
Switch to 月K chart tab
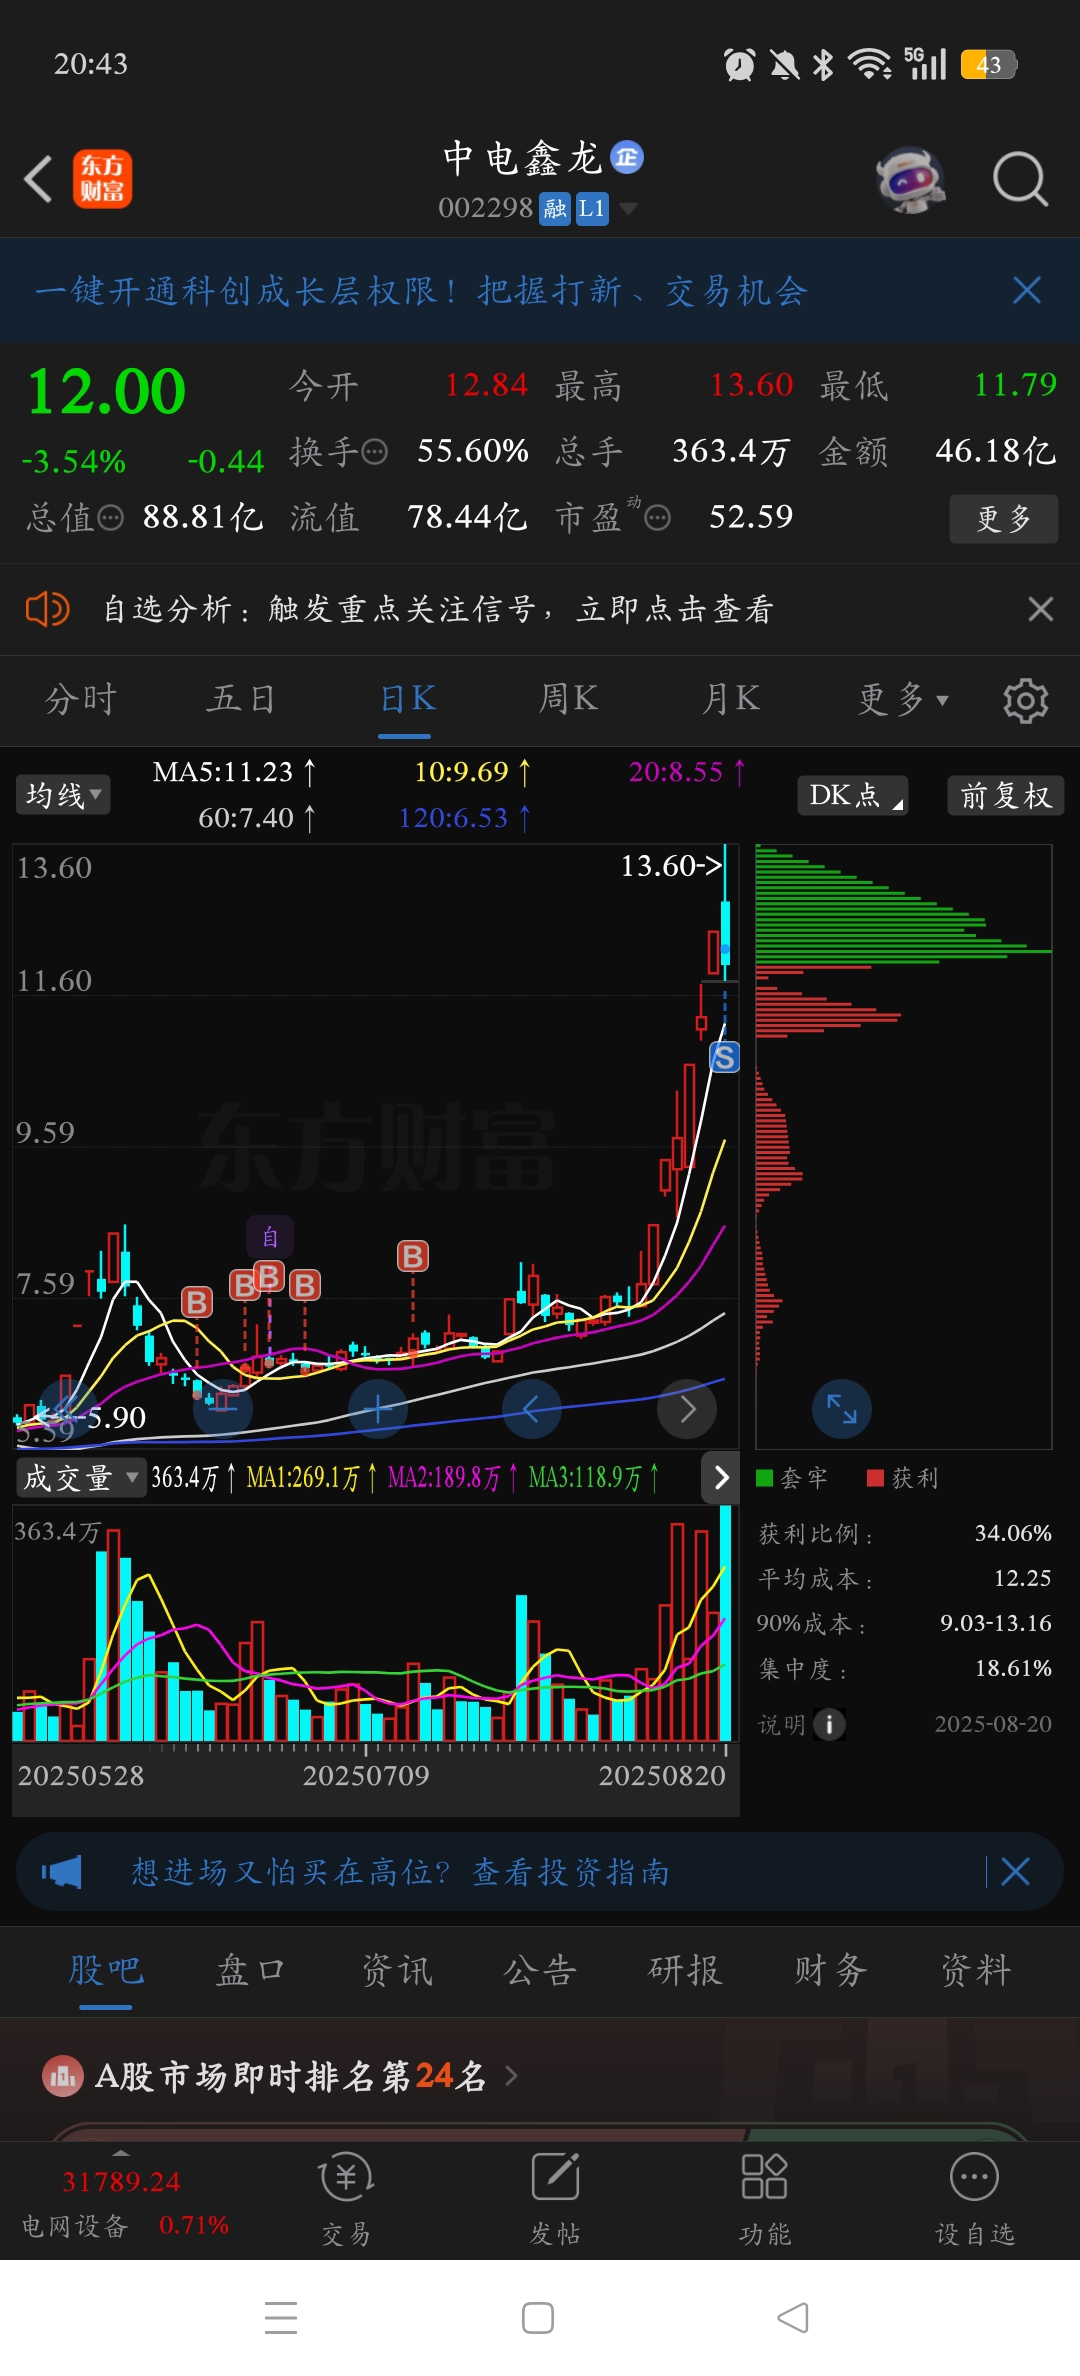pyautogui.click(x=730, y=699)
